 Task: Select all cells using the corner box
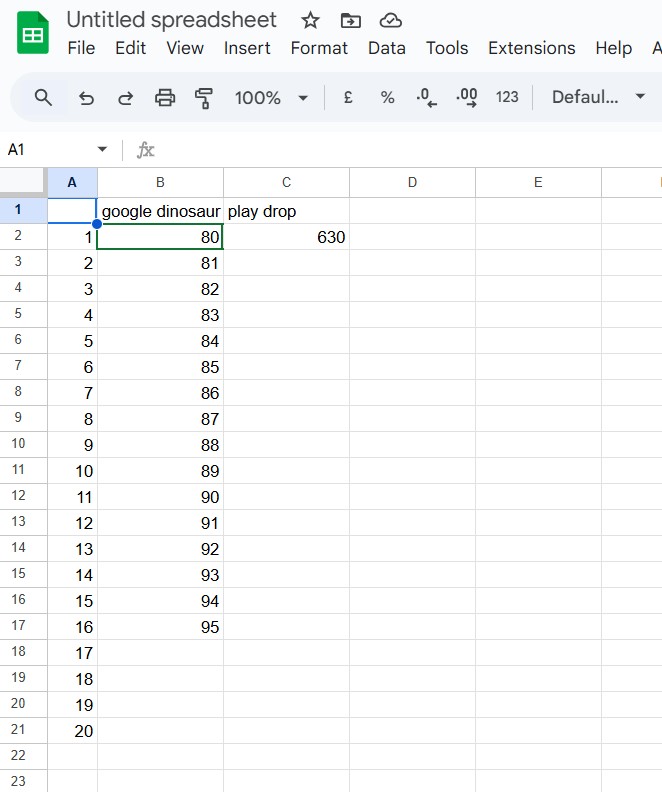click(23, 182)
